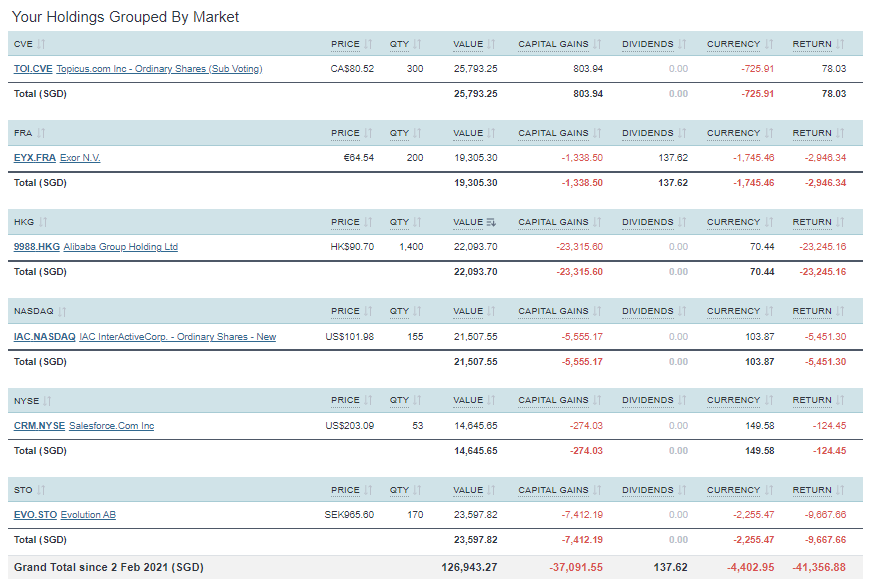Open IAC.NASDAQ ticker link

pyautogui.click(x=44, y=337)
